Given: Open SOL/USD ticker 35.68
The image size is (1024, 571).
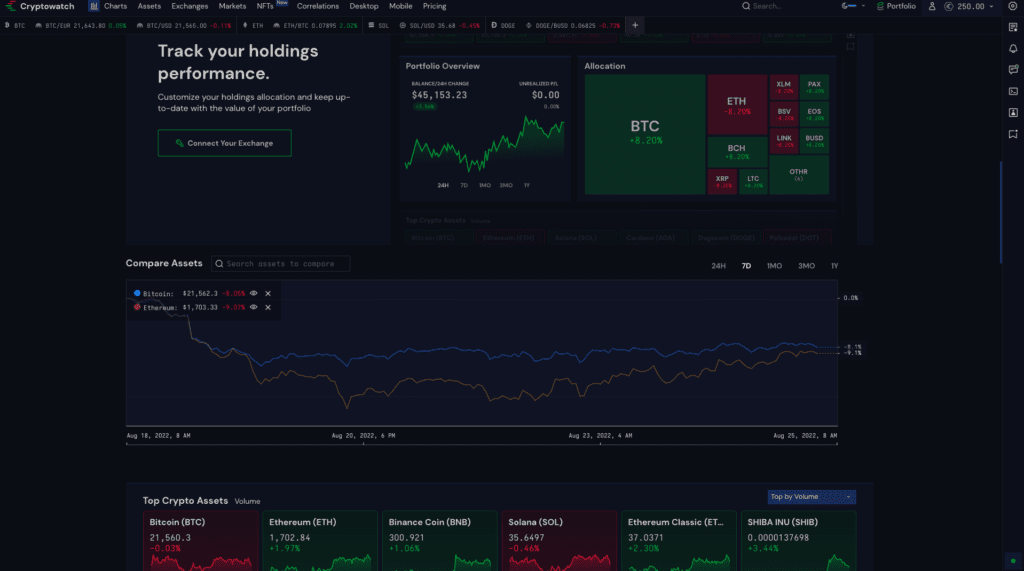Looking at the screenshot, I should (439, 25).
